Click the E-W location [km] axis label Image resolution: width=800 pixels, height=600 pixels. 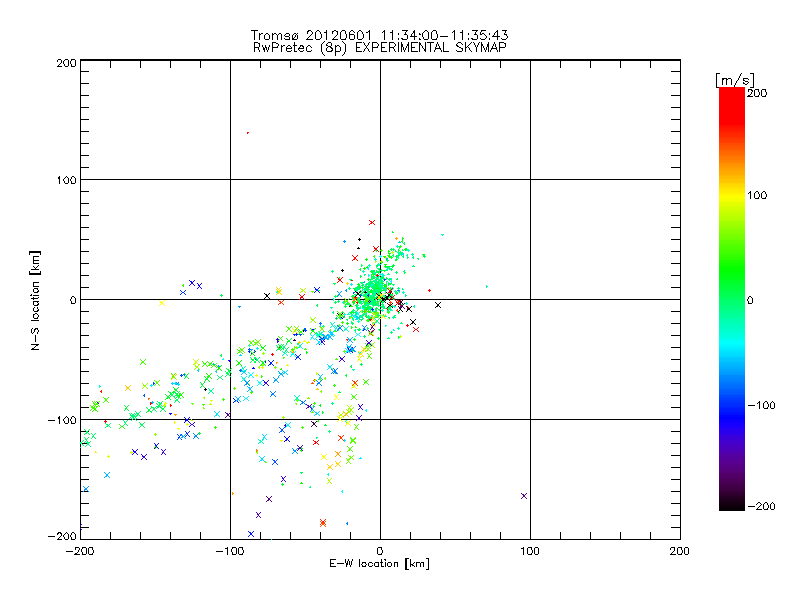tap(380, 565)
